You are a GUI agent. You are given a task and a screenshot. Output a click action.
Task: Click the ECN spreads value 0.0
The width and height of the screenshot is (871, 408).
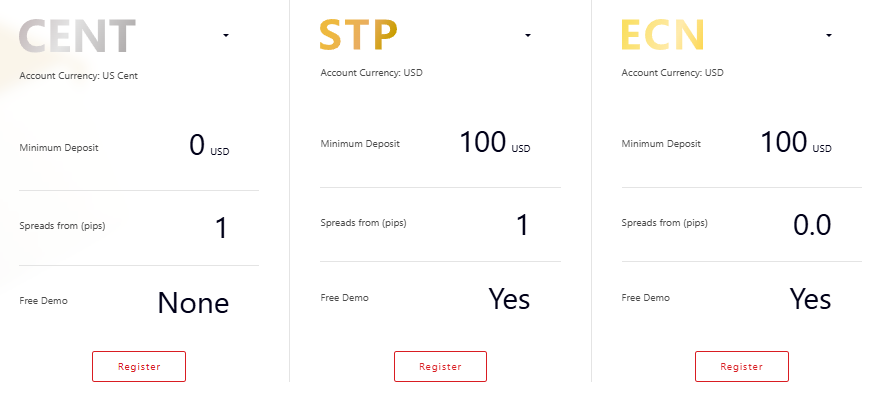tap(812, 225)
